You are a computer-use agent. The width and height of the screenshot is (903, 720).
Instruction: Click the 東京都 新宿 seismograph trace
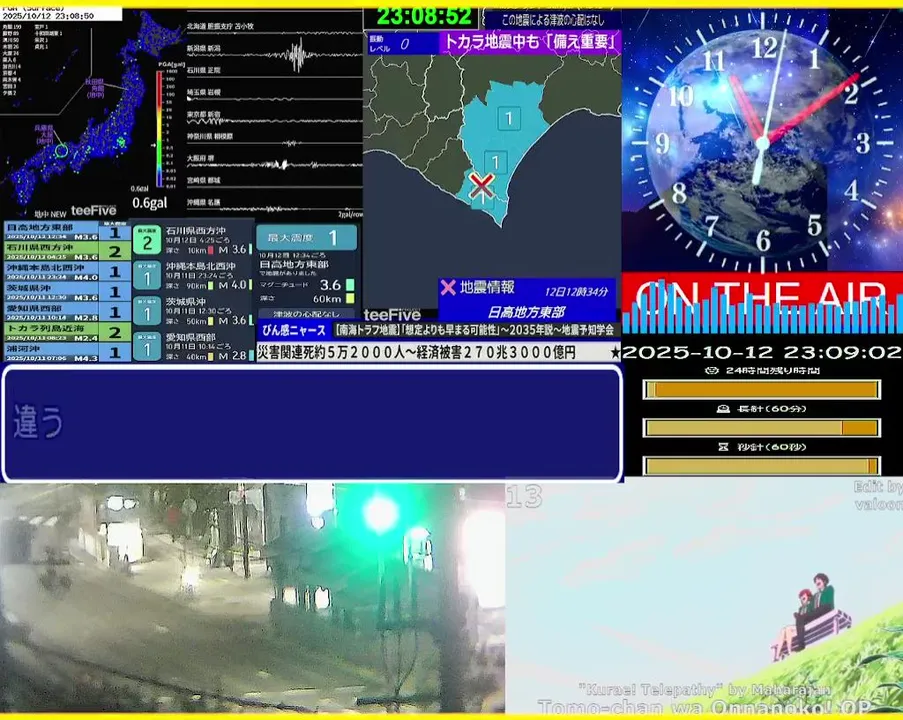[x=274, y=120]
